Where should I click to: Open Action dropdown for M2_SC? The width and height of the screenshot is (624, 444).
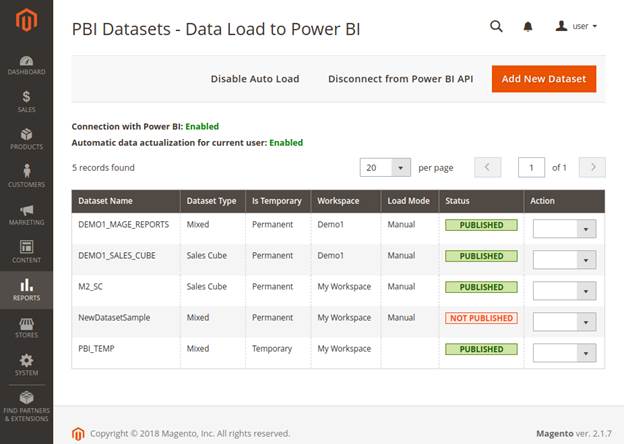564,291
